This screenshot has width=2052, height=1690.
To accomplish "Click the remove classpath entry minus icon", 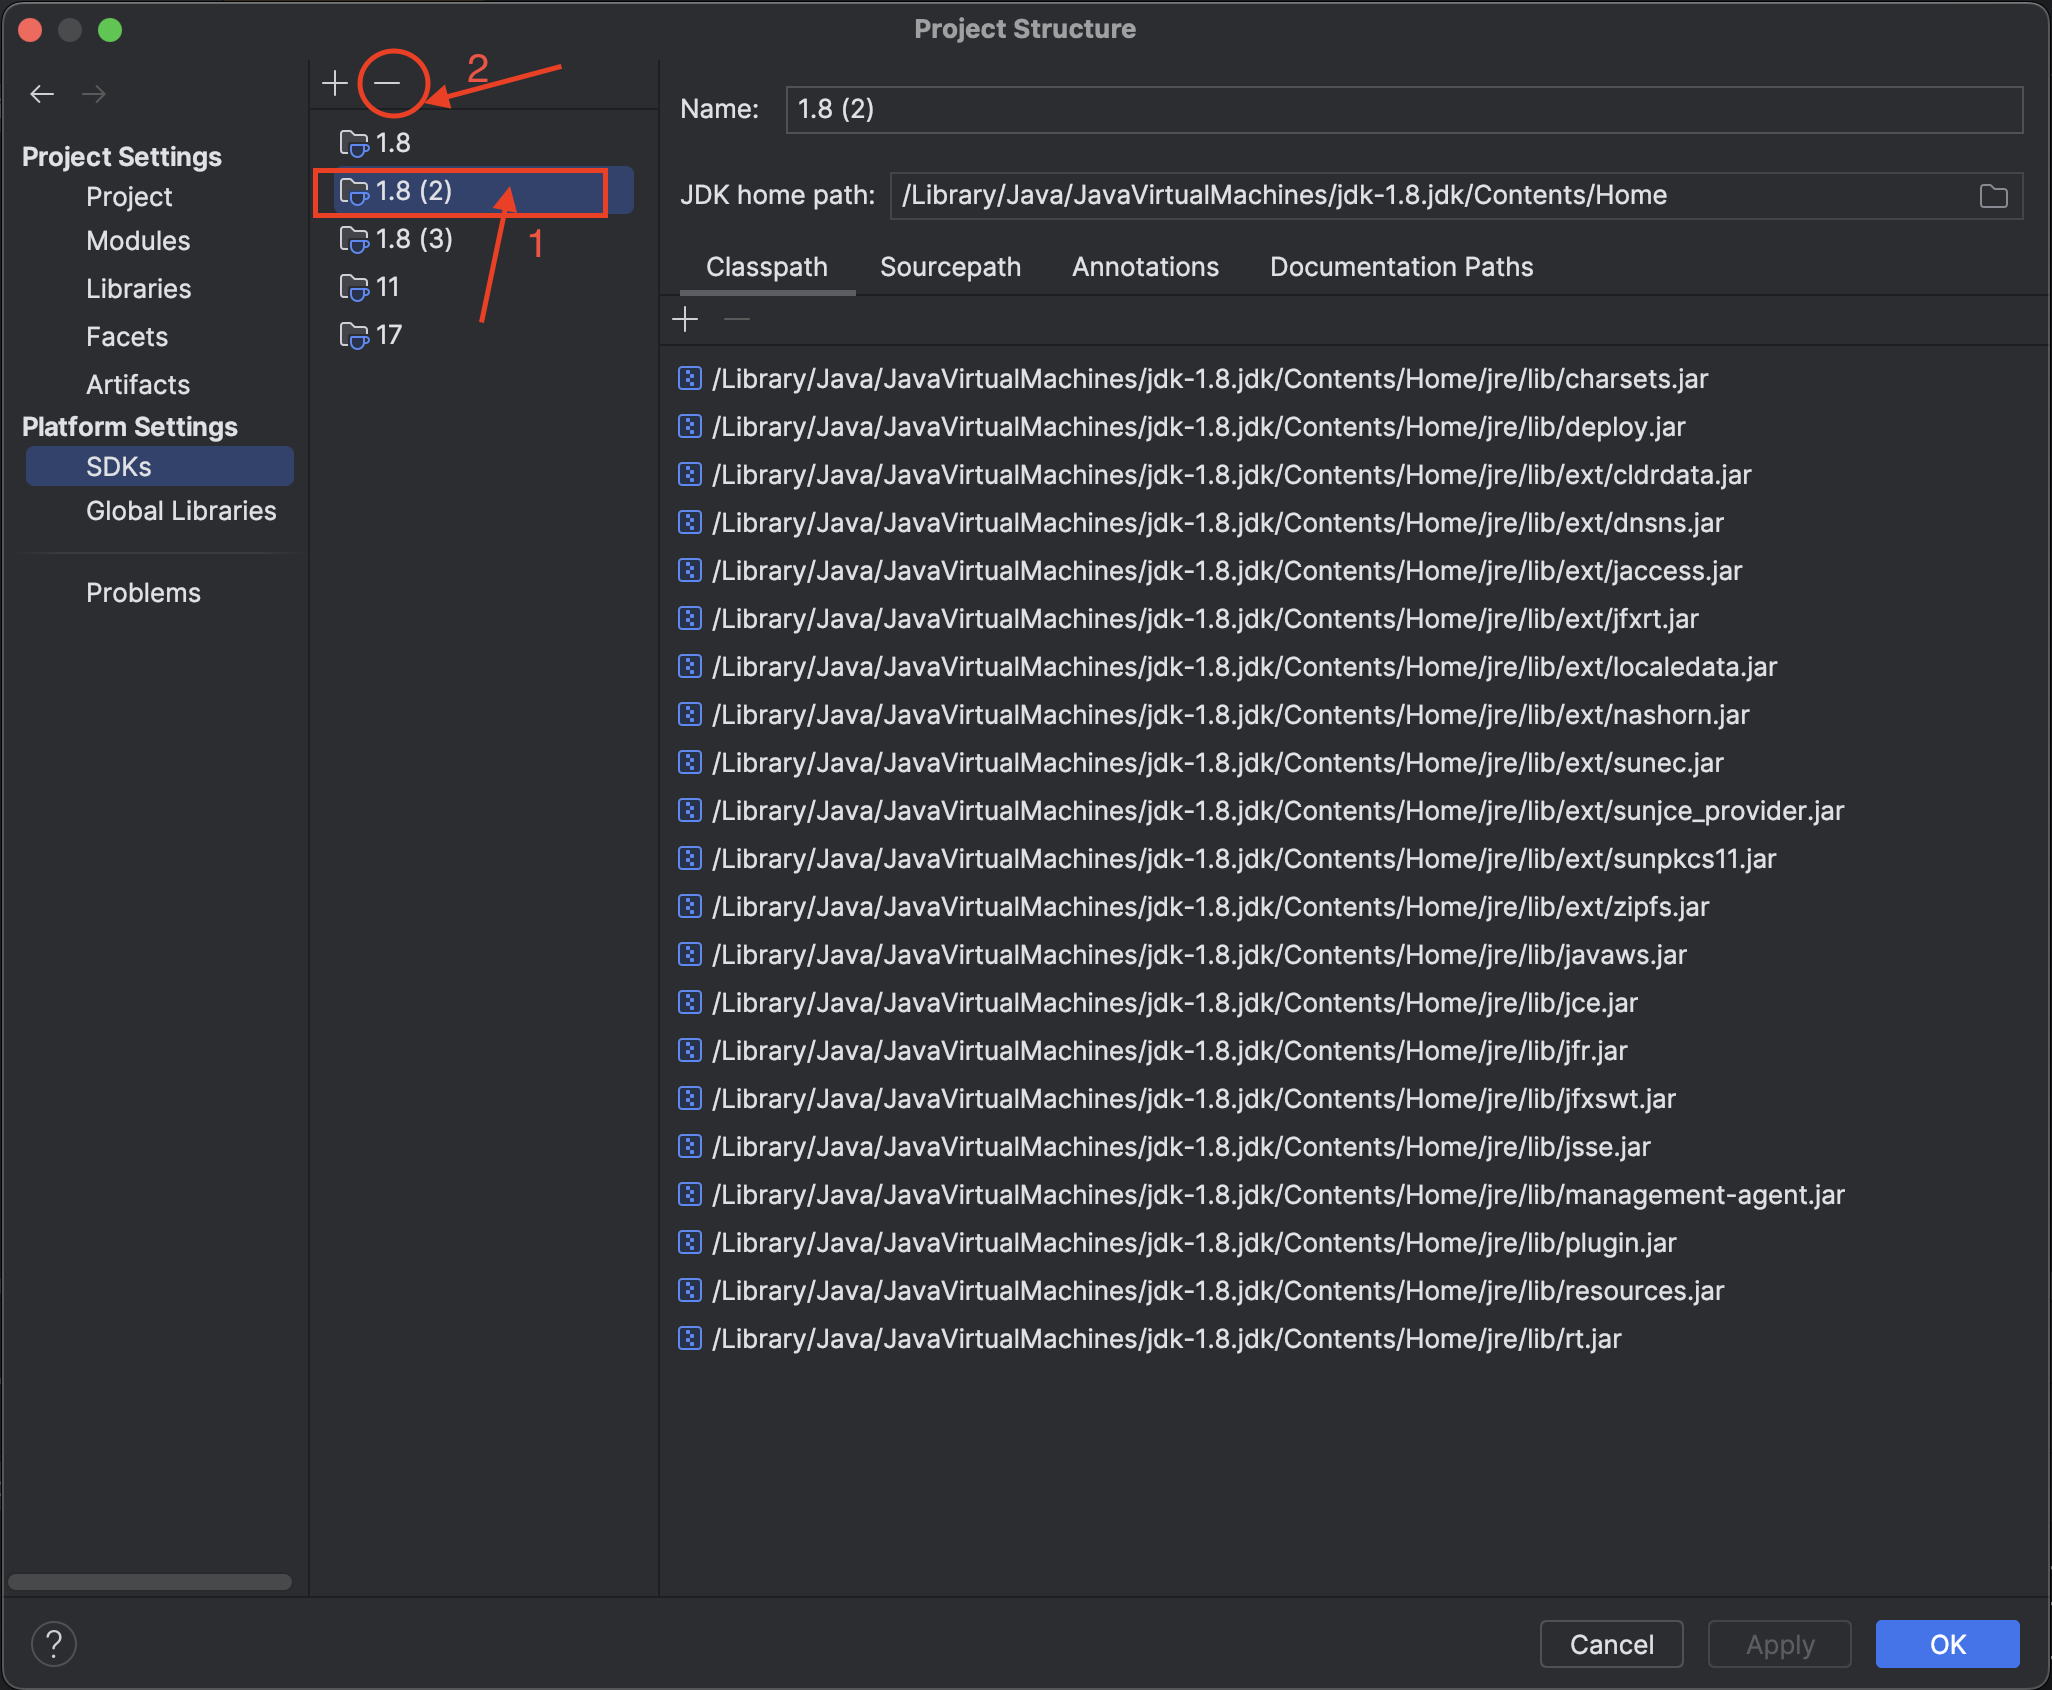I will 737,320.
